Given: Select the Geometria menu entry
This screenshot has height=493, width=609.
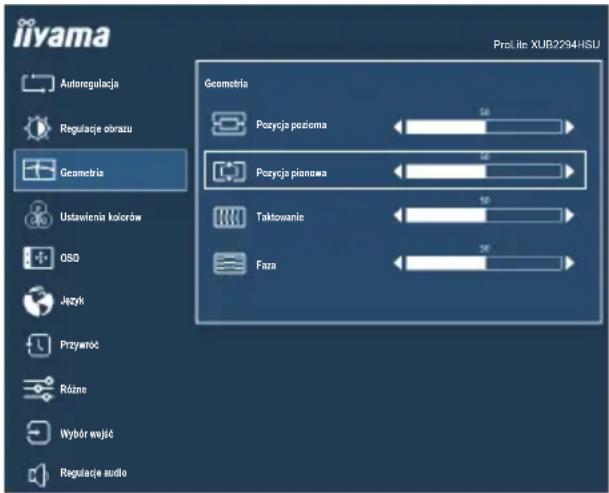Looking at the screenshot, I should (x=100, y=170).
